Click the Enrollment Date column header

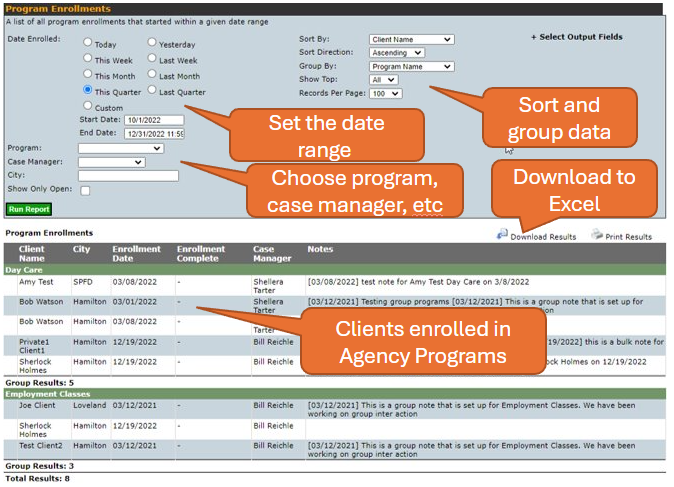tap(129, 253)
